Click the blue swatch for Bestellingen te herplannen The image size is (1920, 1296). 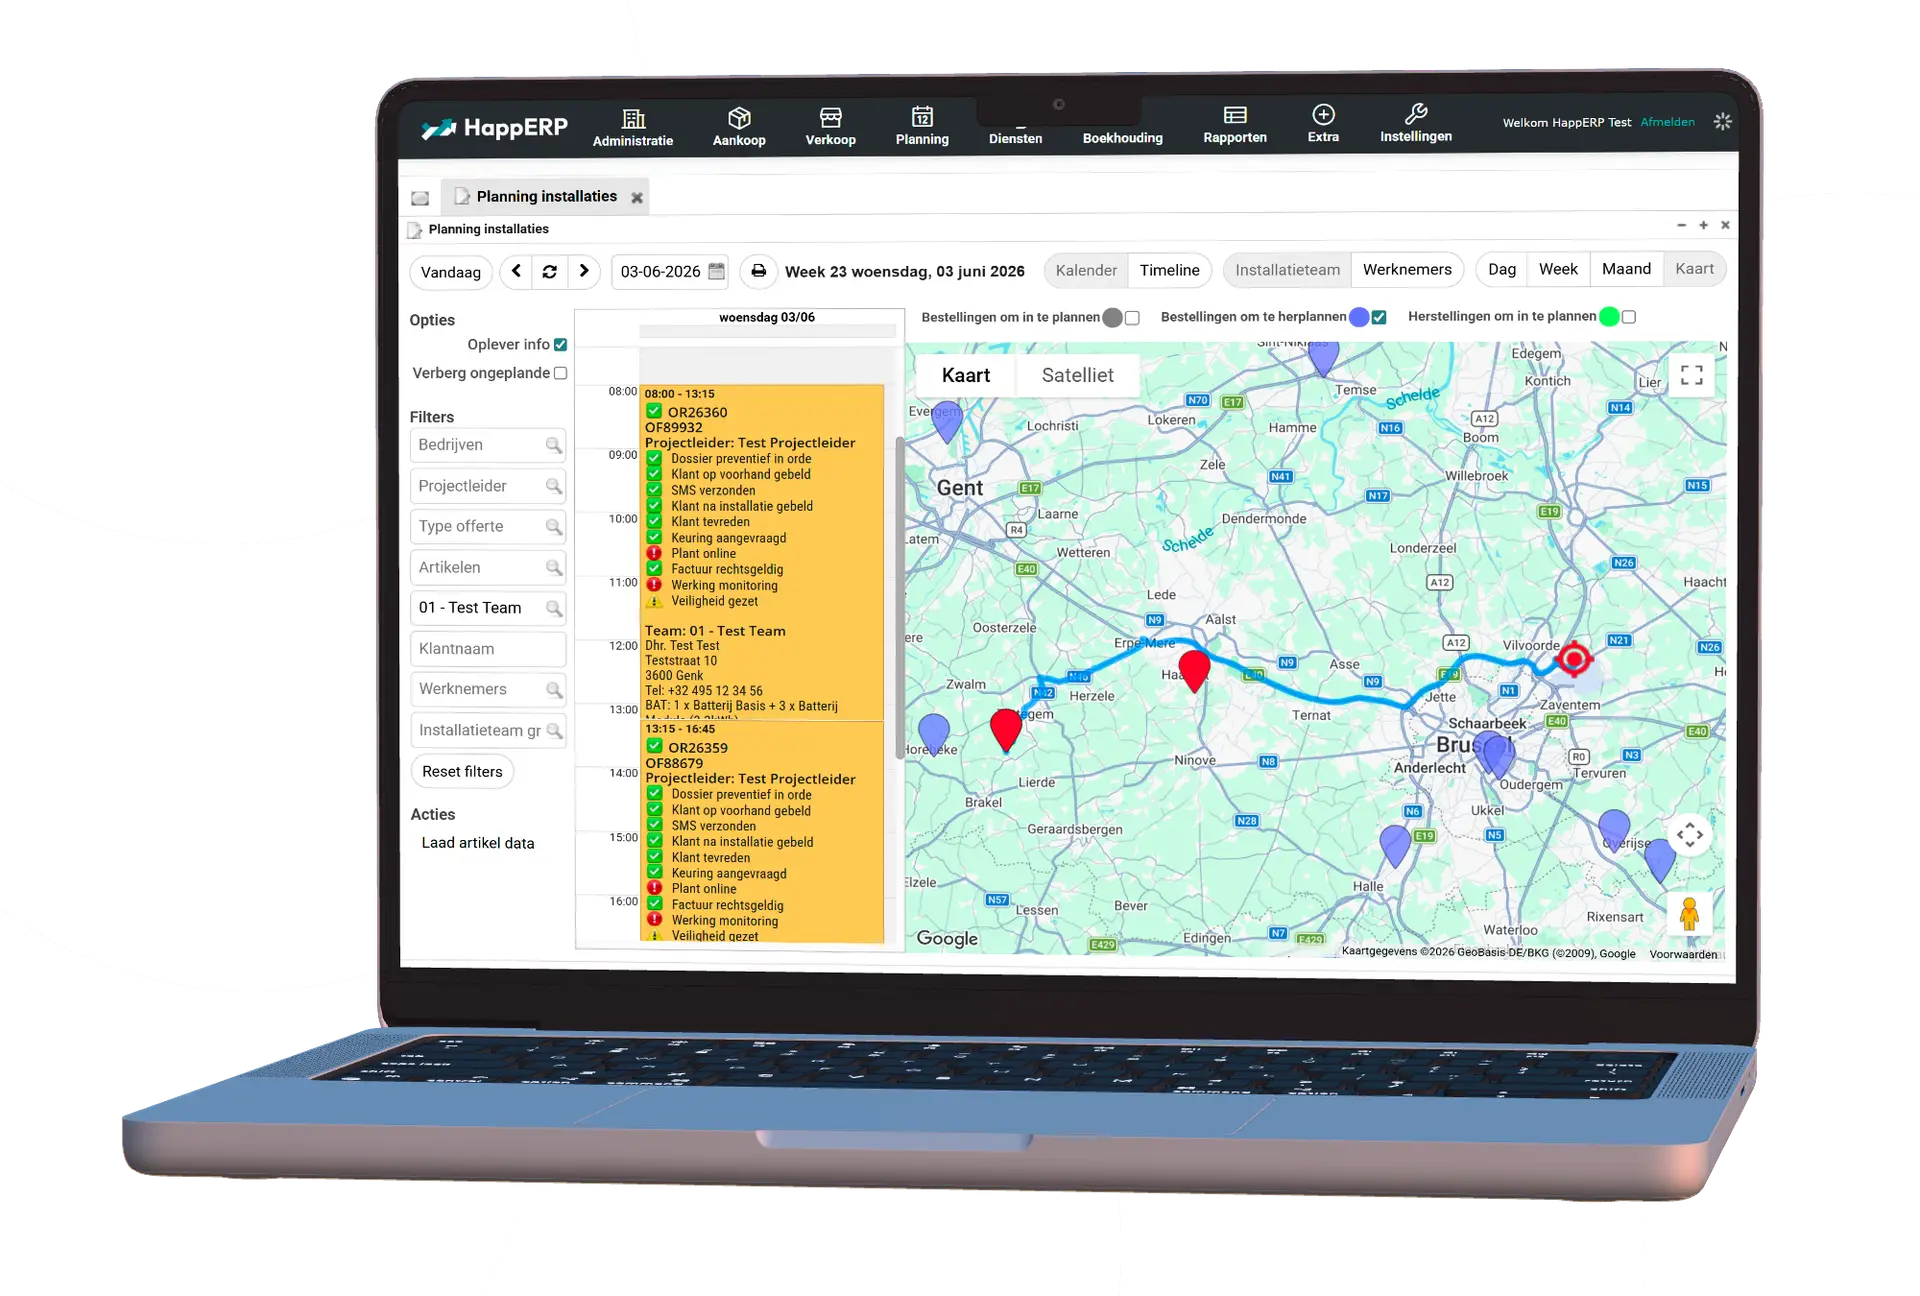[x=1358, y=317]
